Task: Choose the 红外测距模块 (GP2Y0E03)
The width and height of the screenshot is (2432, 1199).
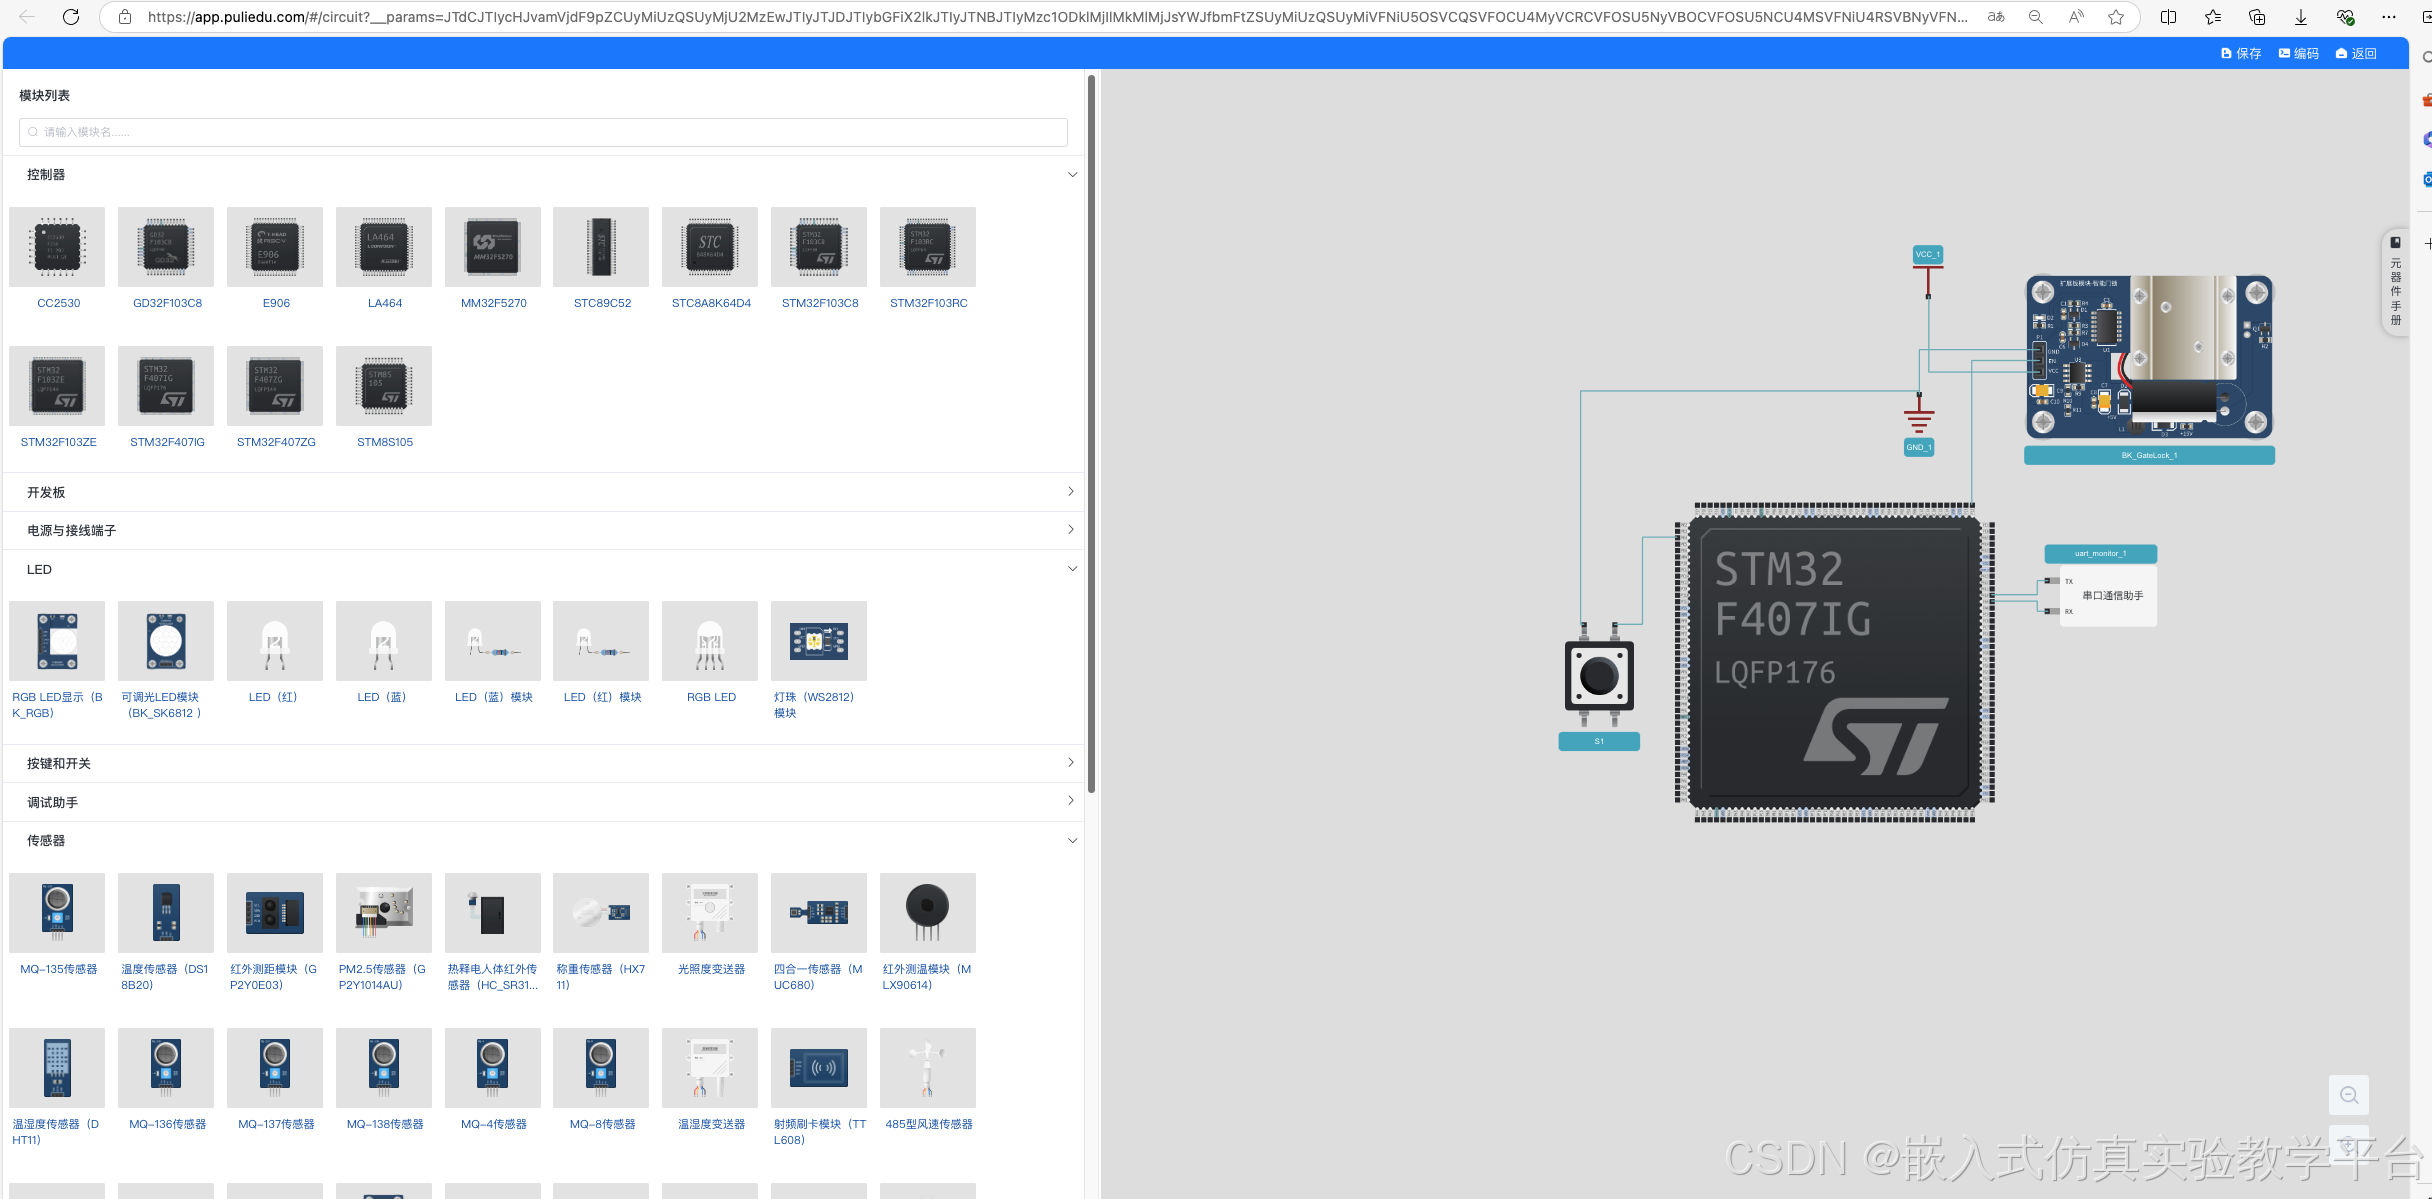Action: pyautogui.click(x=275, y=913)
